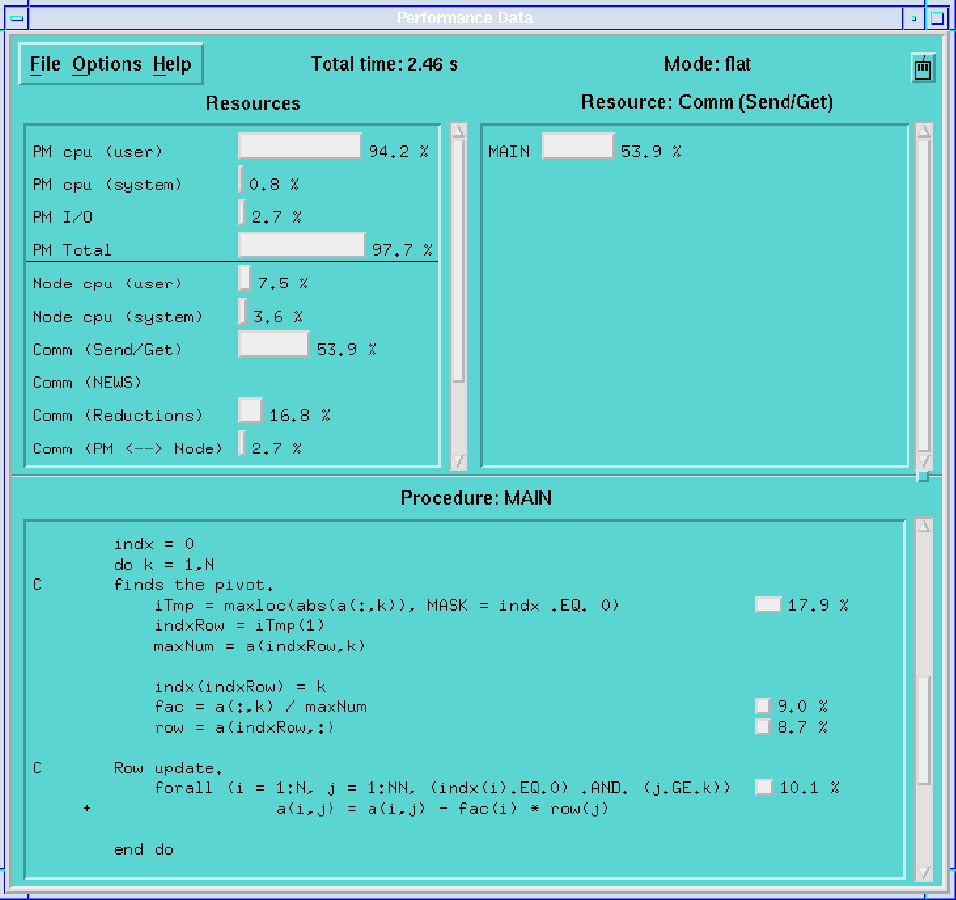Screen dimensions: 956x900
Task: Click scroll-up arrow in Procedure MAIN pane
Action: [924, 526]
